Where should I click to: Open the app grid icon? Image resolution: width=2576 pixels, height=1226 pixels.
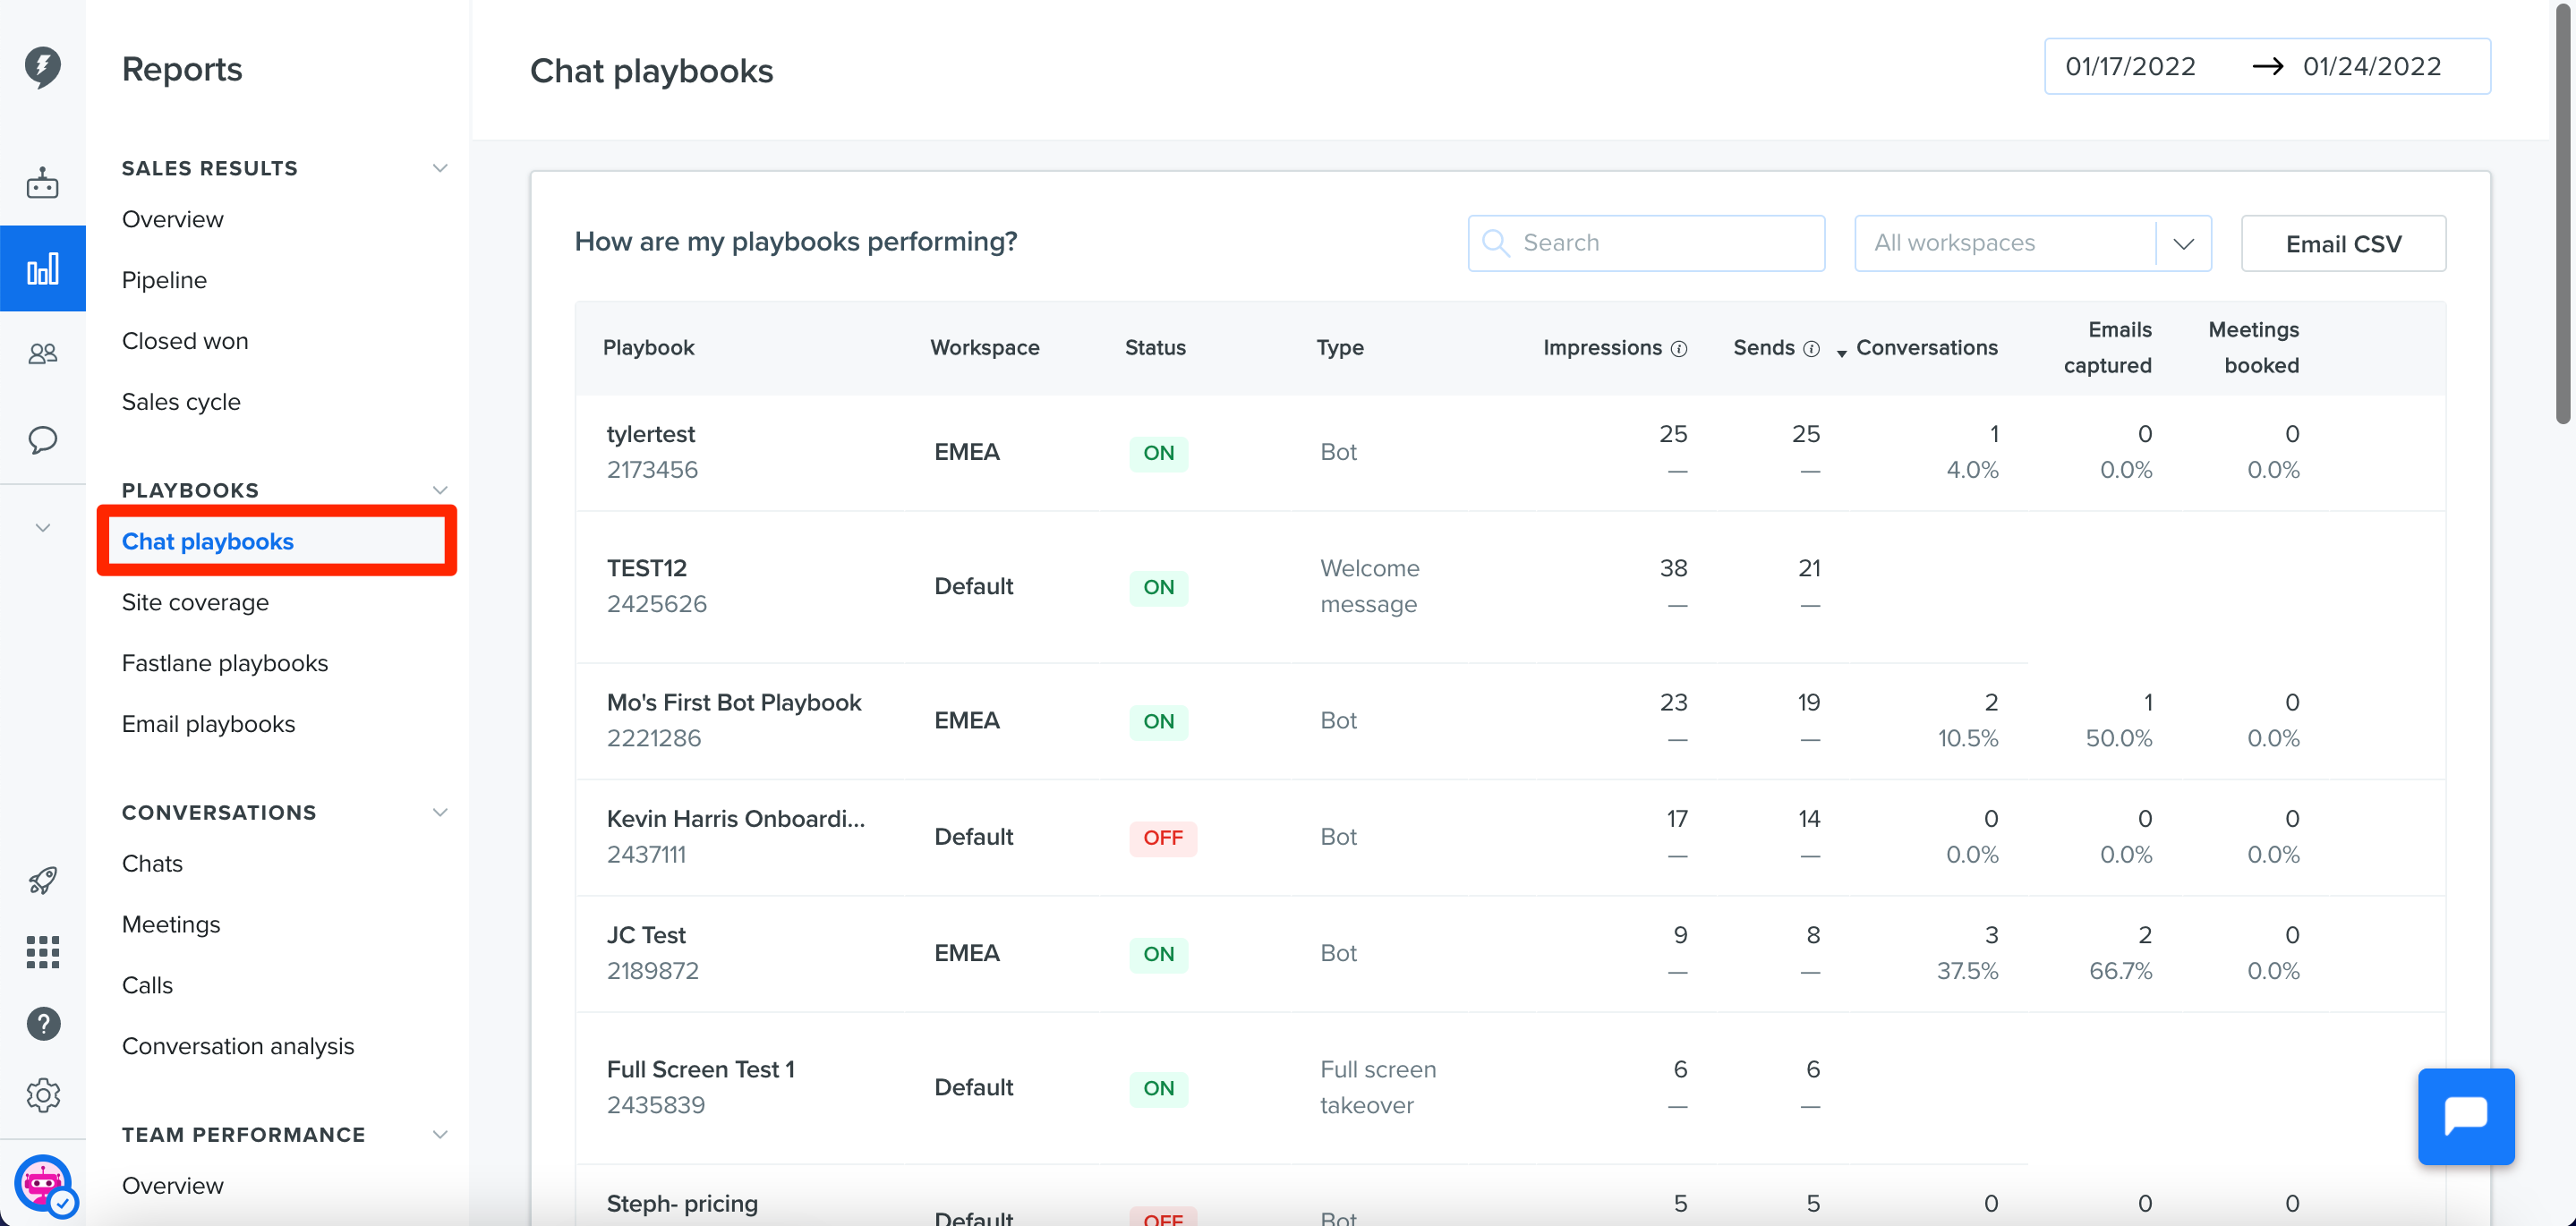[x=42, y=952]
